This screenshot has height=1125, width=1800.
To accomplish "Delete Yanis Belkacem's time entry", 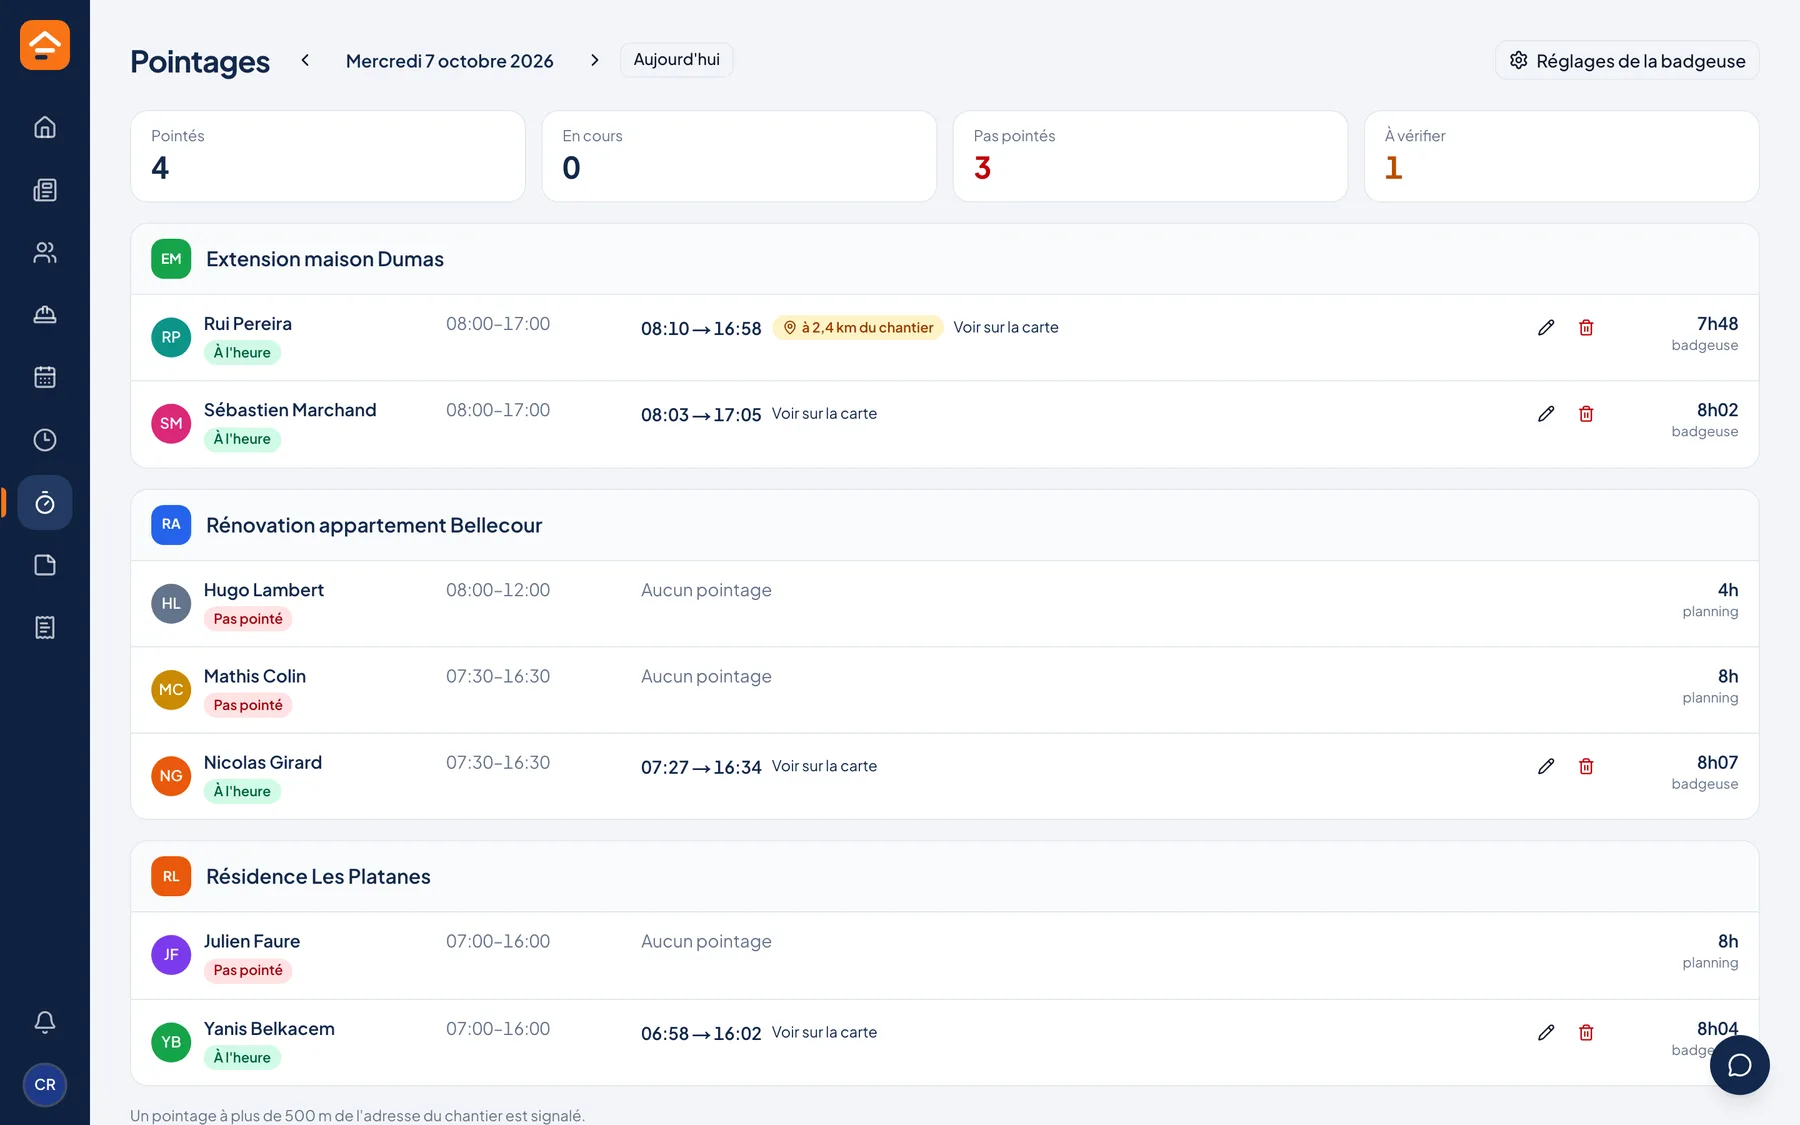I will (x=1586, y=1032).
